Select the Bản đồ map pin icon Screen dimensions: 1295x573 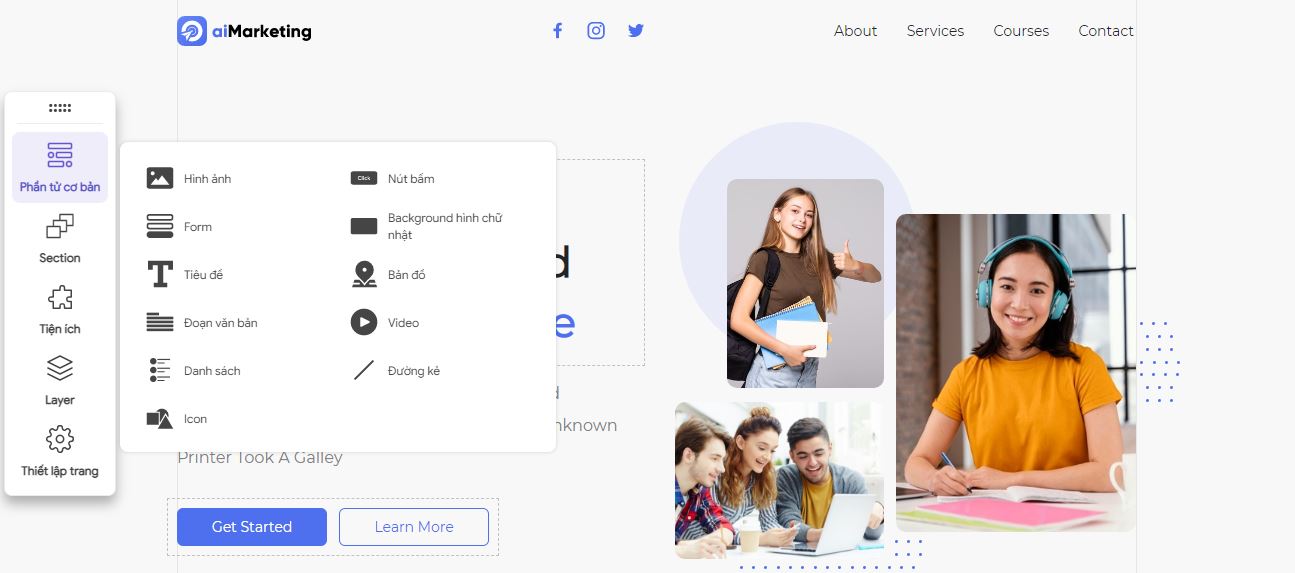pos(364,275)
